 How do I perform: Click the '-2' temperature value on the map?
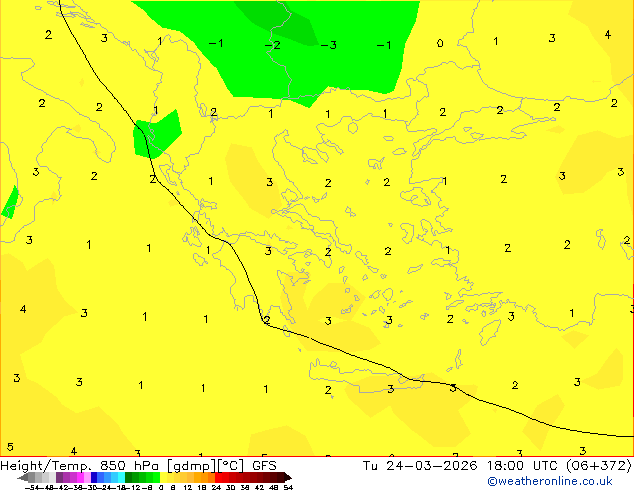[273, 45]
